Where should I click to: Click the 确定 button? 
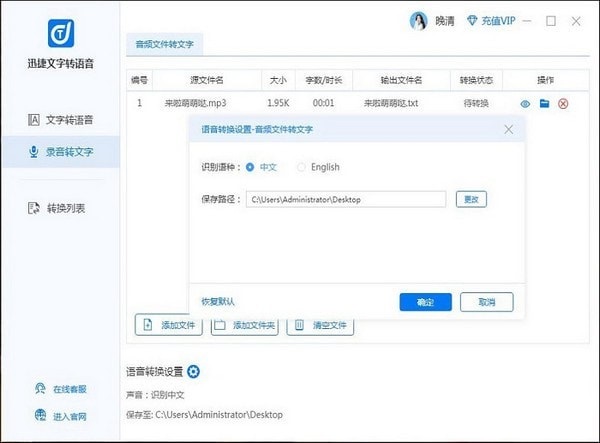425,301
